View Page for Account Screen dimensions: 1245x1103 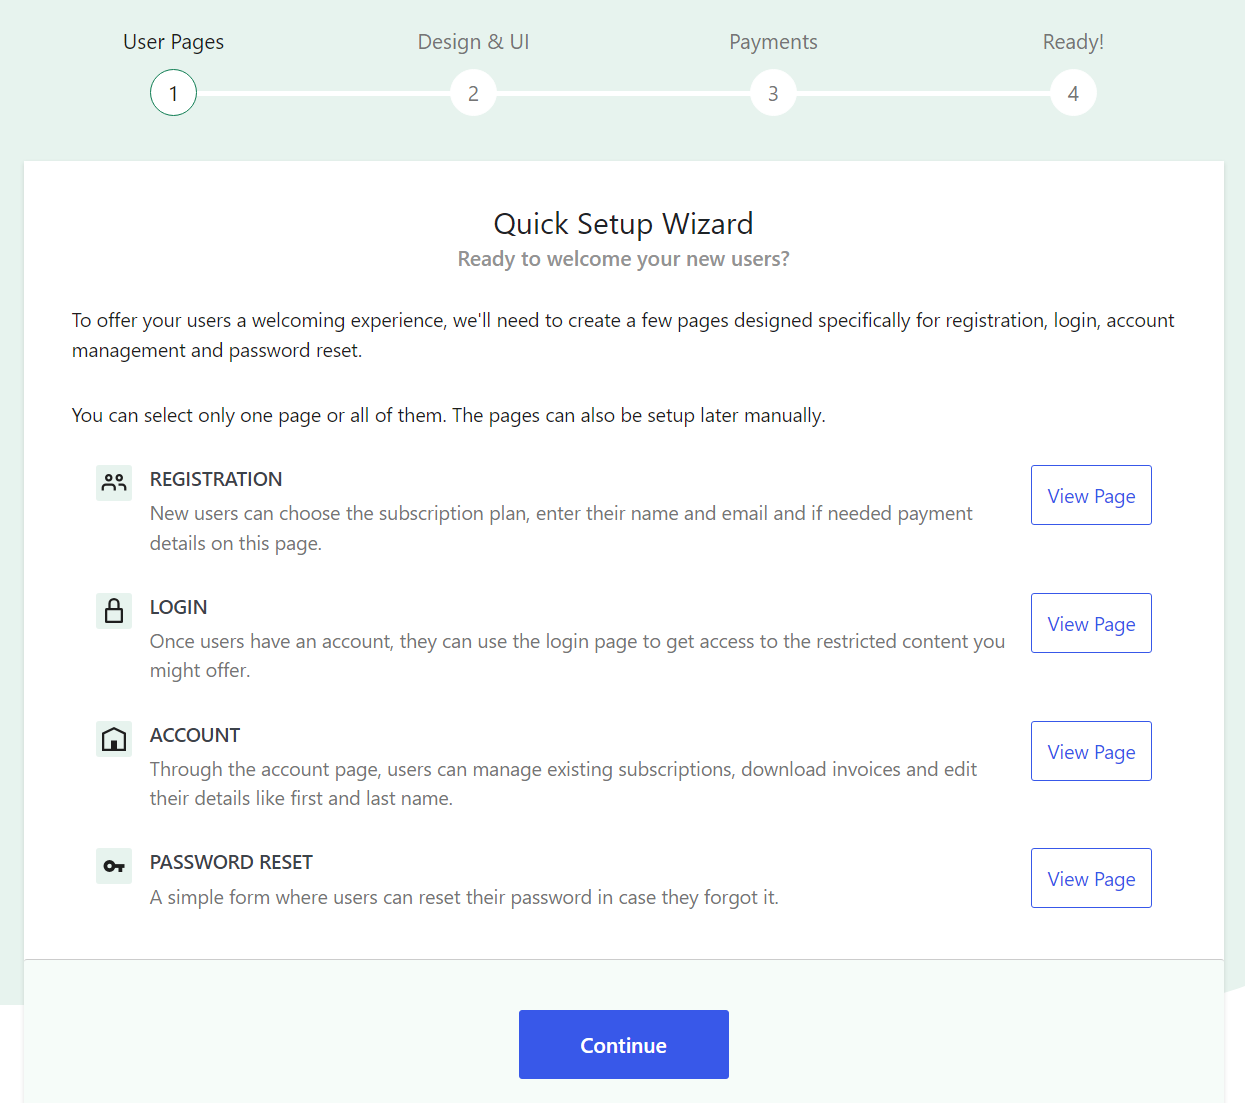pyautogui.click(x=1091, y=751)
